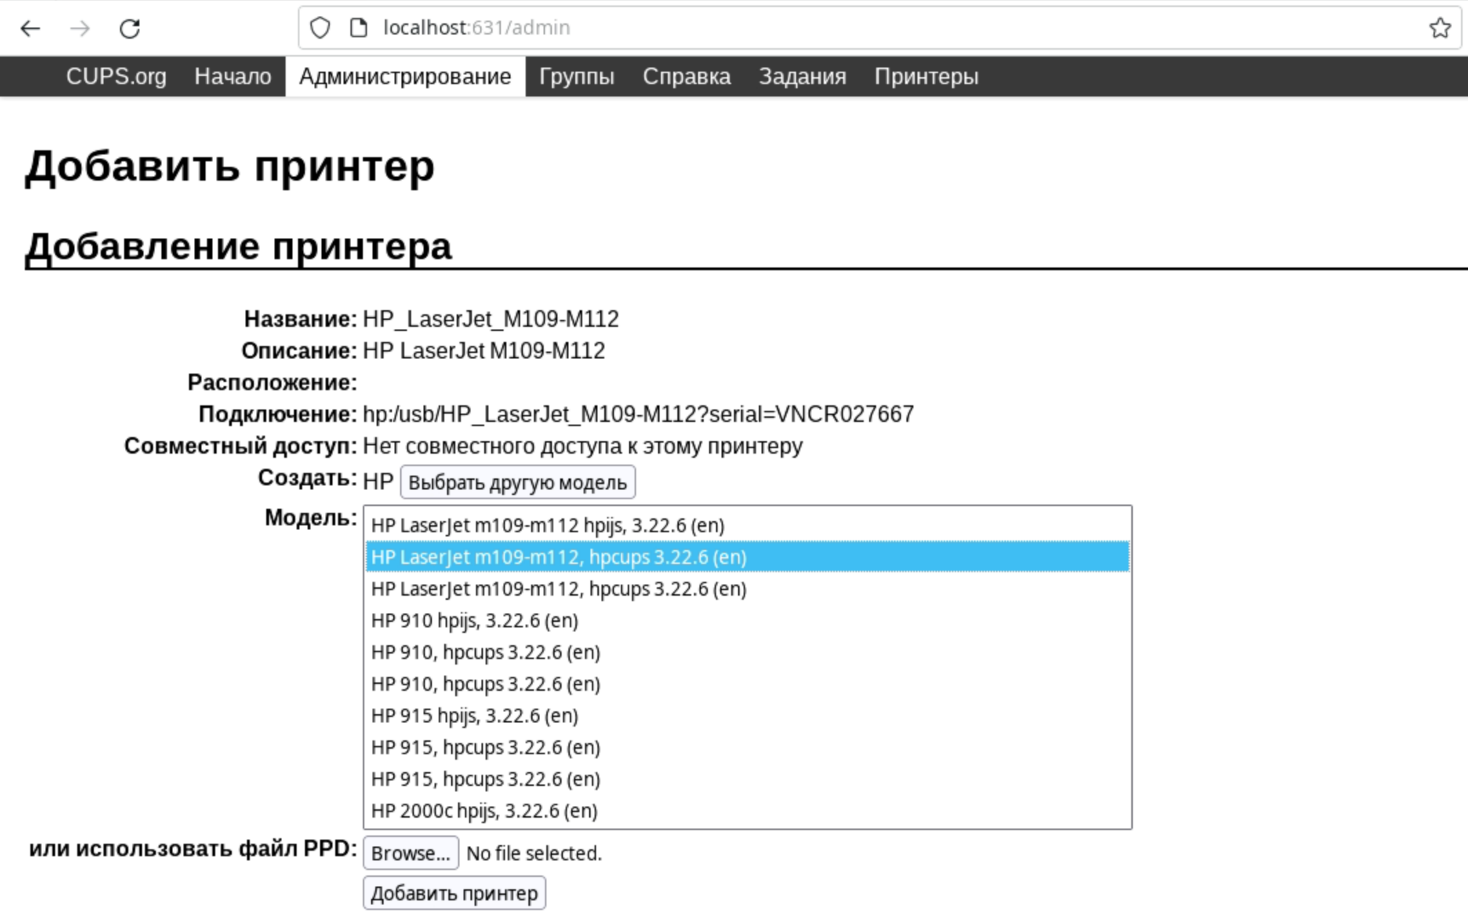This screenshot has width=1468, height=921.
Task: Select HP LaserJet m109-m112 hpijs model
Action: [547, 525]
